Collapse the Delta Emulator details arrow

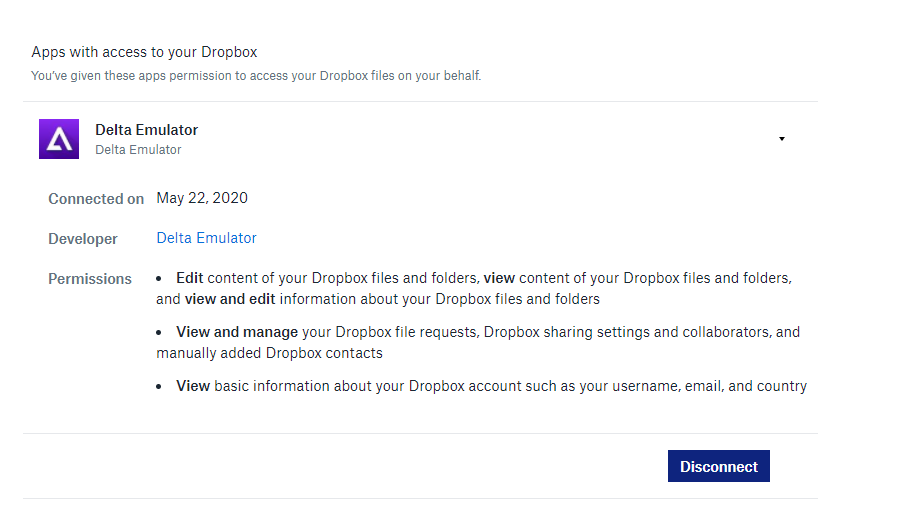tap(782, 139)
